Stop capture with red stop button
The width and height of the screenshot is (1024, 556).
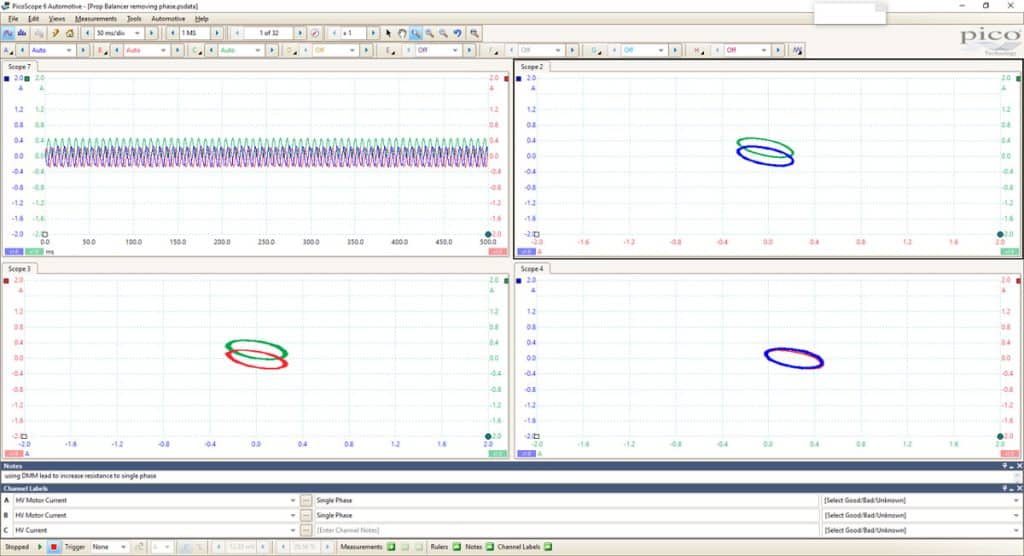click(54, 547)
